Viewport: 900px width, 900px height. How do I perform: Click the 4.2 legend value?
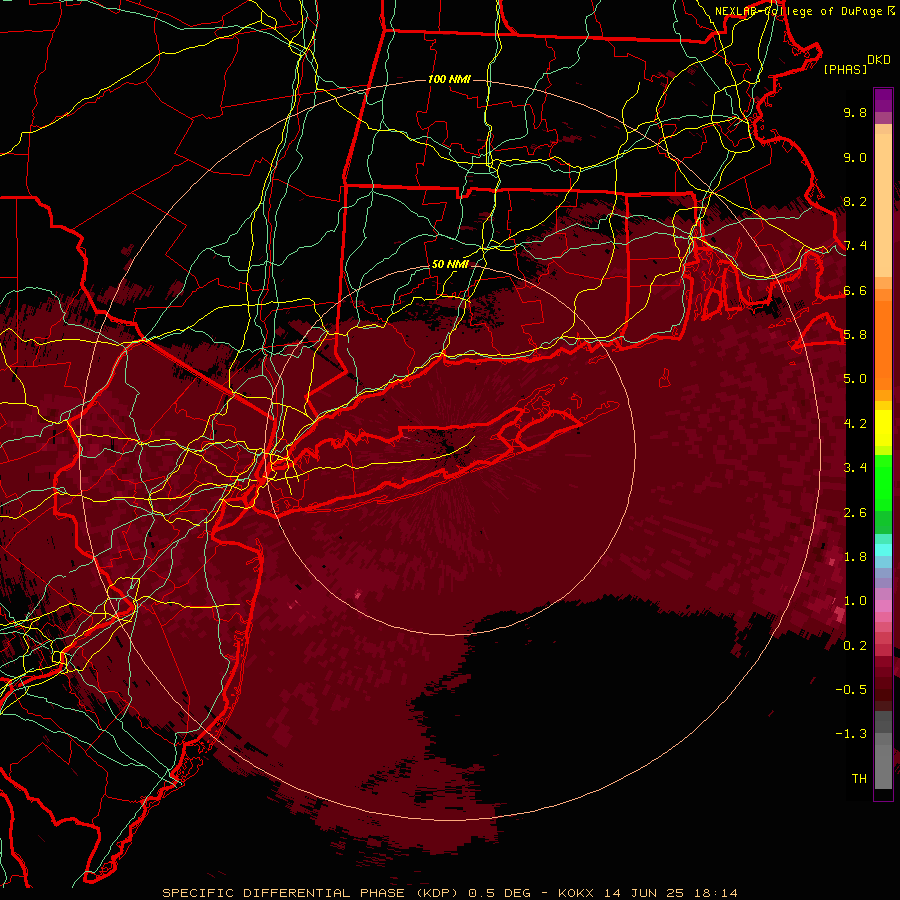(855, 424)
